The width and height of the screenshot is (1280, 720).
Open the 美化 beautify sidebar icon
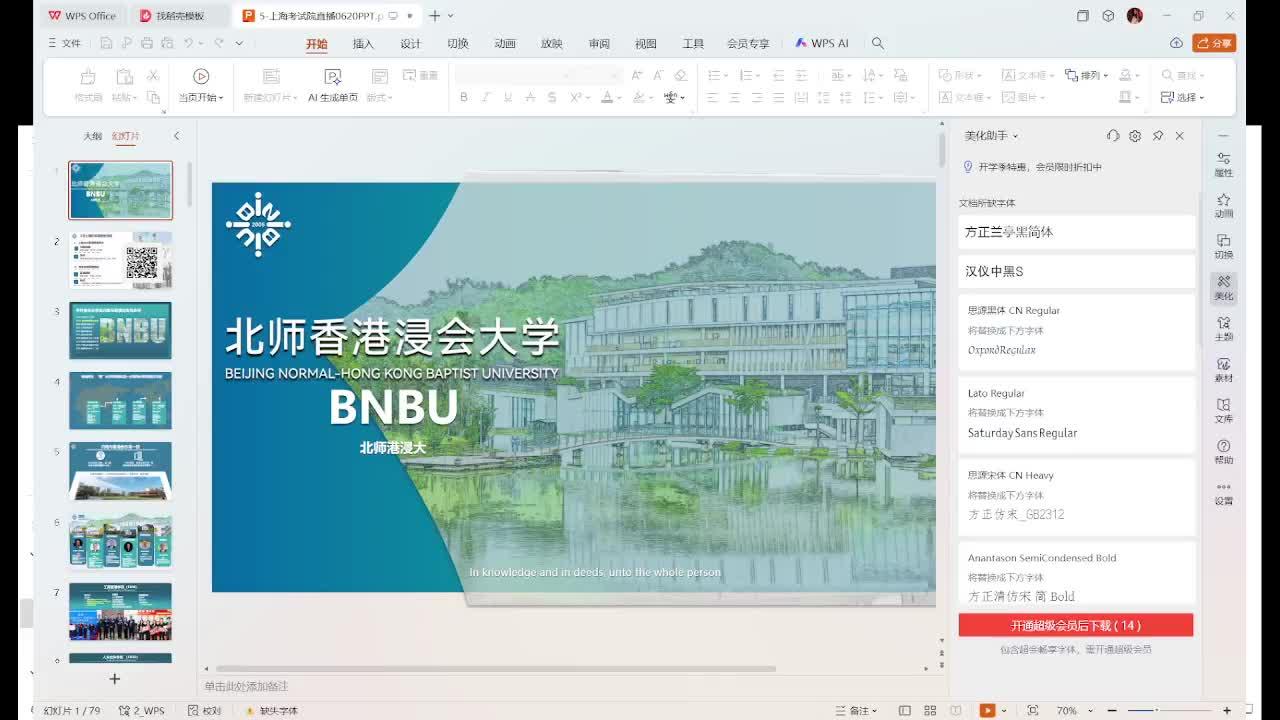(1224, 288)
